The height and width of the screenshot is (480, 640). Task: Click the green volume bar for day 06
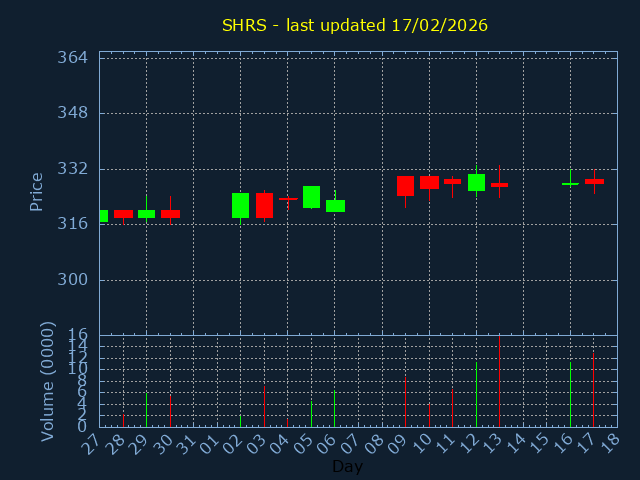[x=334, y=409]
